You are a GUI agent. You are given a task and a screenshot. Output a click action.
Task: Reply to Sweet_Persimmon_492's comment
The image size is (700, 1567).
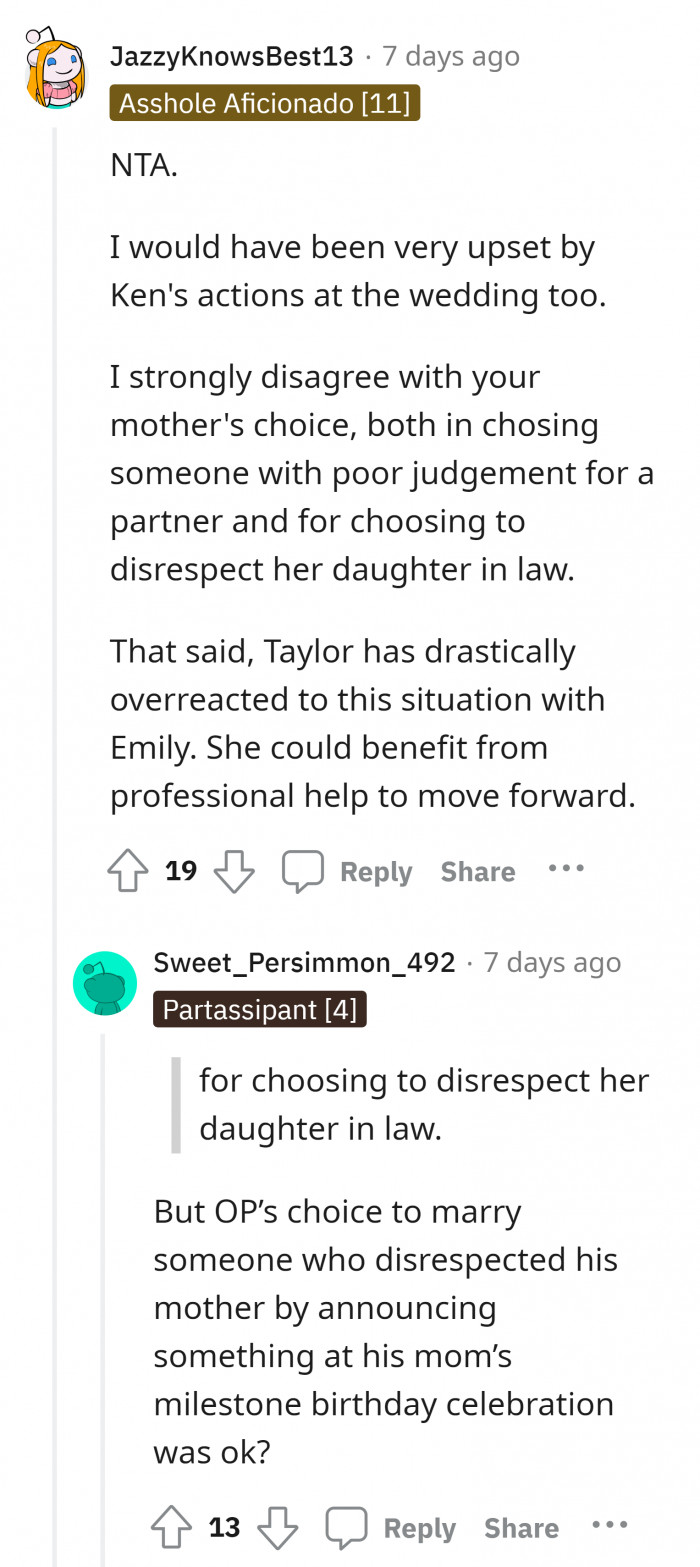point(419,1526)
